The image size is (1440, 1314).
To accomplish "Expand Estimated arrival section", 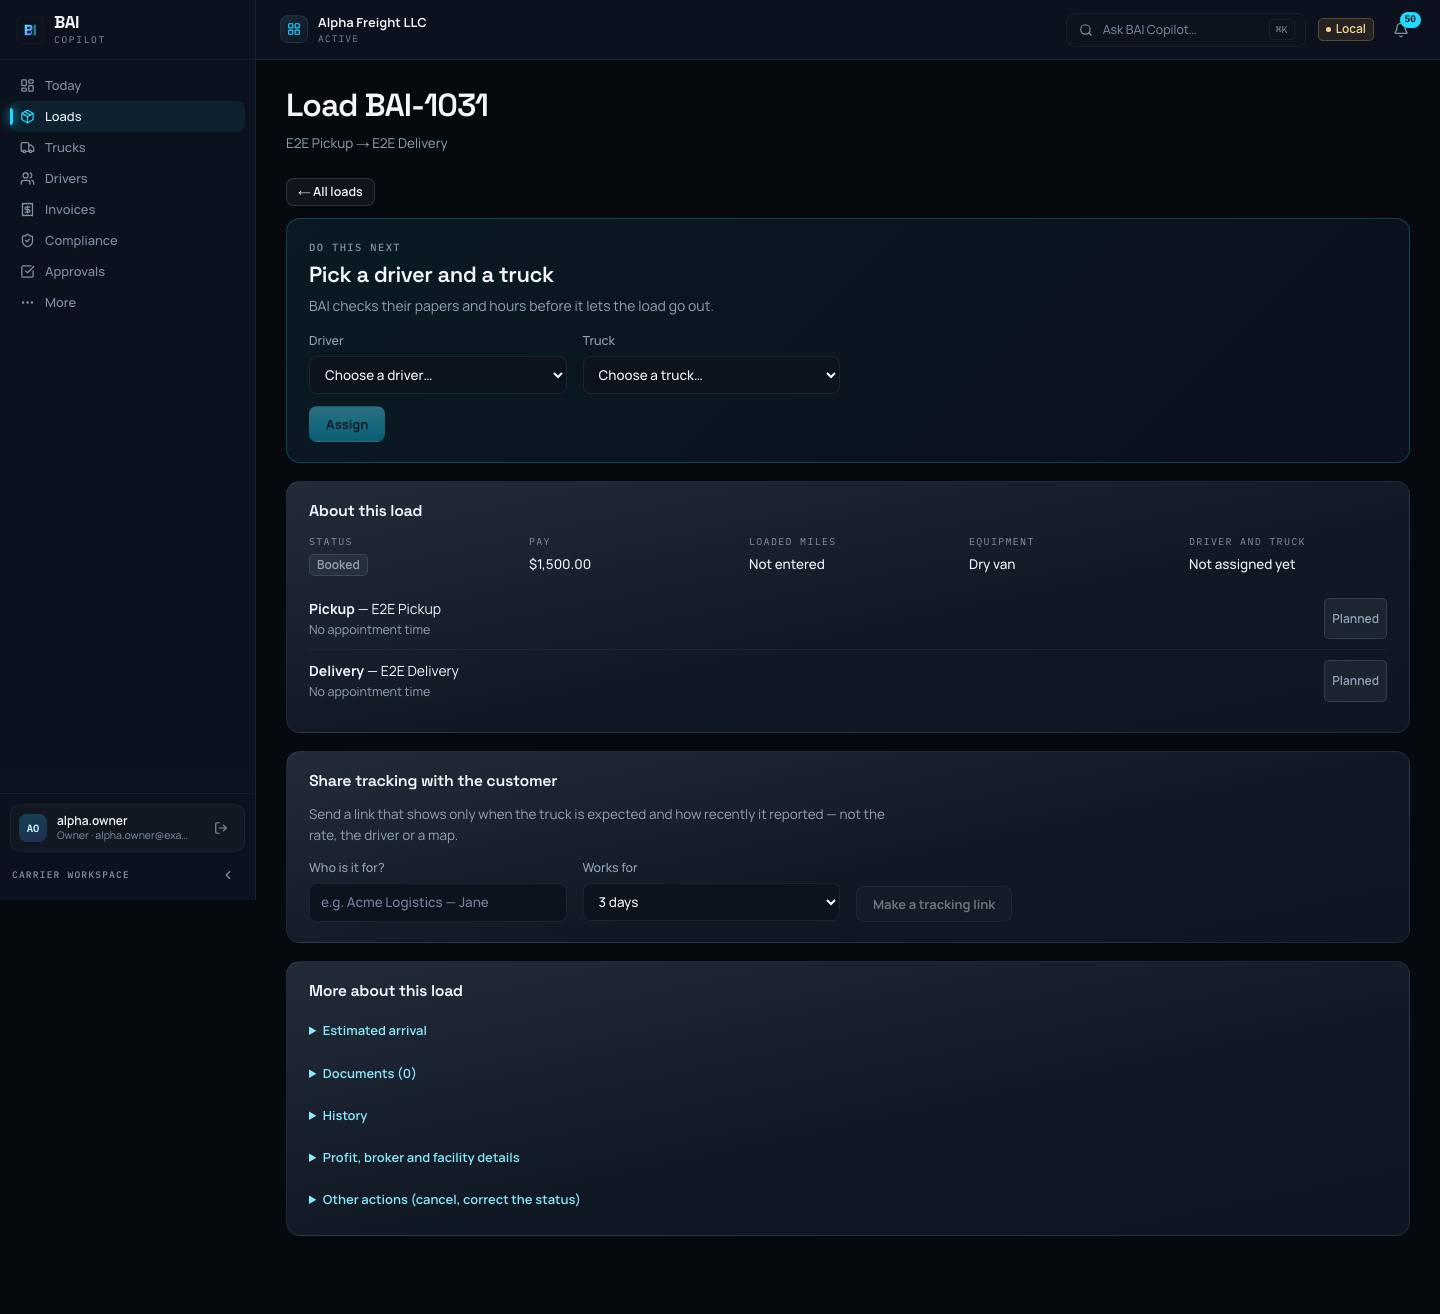I will click(x=368, y=1031).
